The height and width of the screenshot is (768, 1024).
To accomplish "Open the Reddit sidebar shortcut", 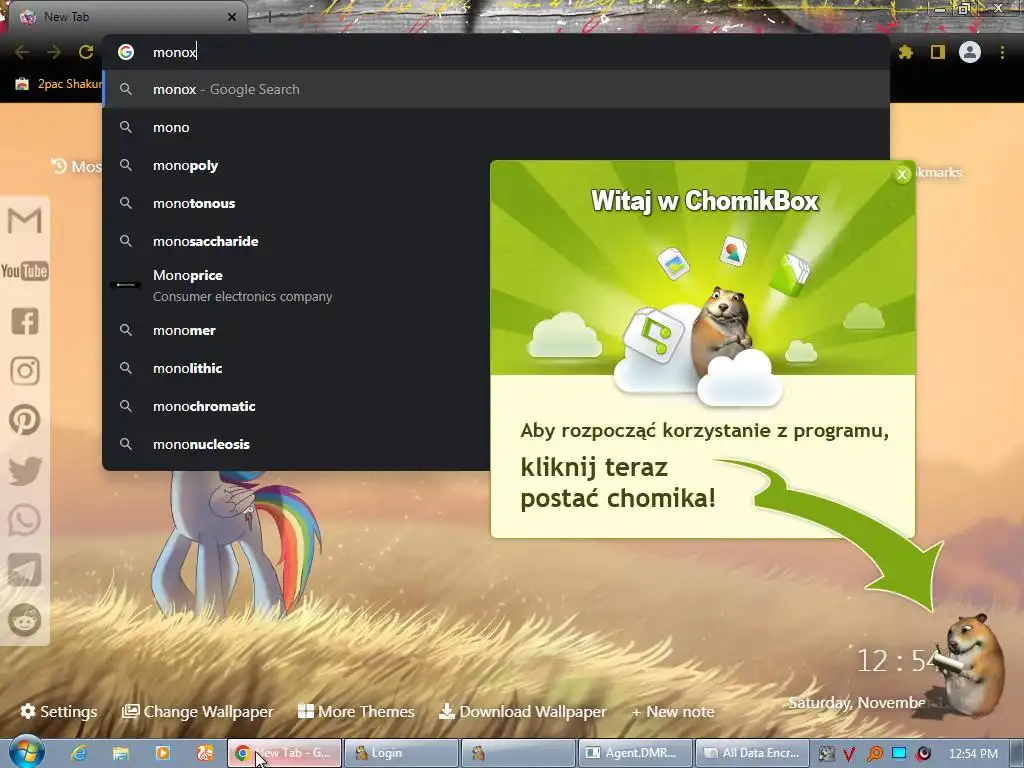I will [x=25, y=620].
